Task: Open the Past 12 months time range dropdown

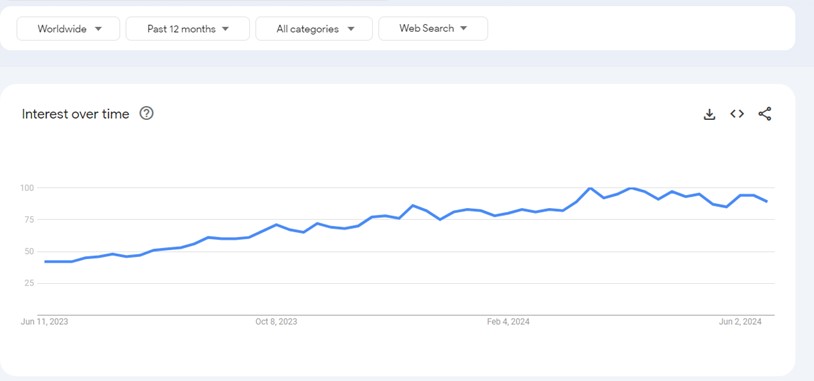Action: coord(187,29)
